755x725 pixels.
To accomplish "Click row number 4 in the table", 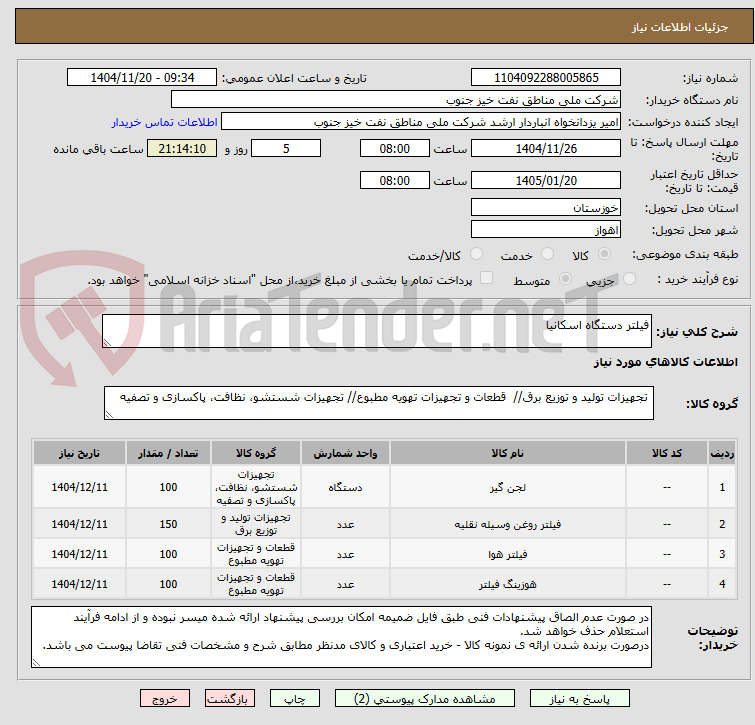I will 722,584.
